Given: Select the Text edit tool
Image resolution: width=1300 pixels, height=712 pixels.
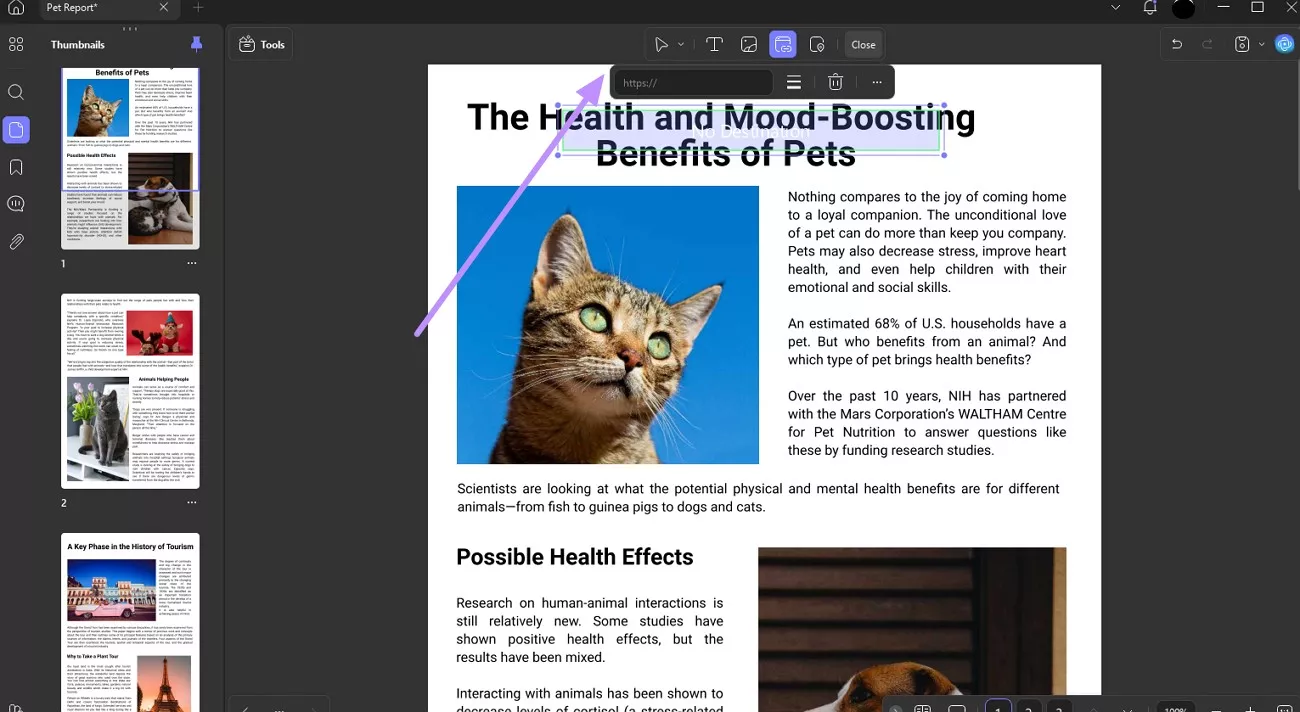Looking at the screenshot, I should pyautogui.click(x=714, y=44).
